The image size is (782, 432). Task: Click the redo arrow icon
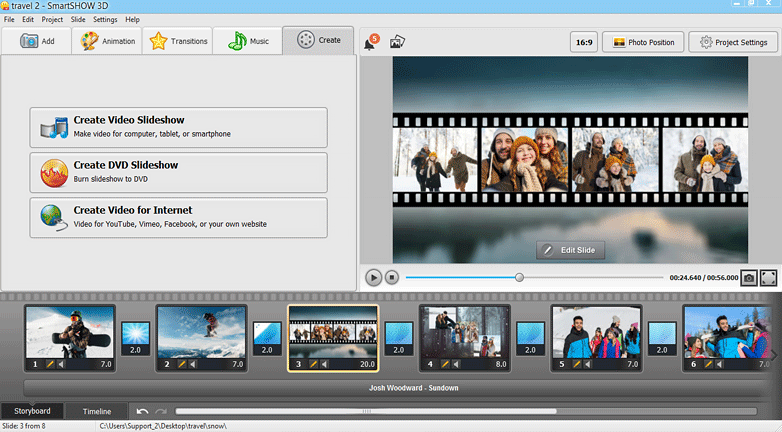[x=160, y=411]
